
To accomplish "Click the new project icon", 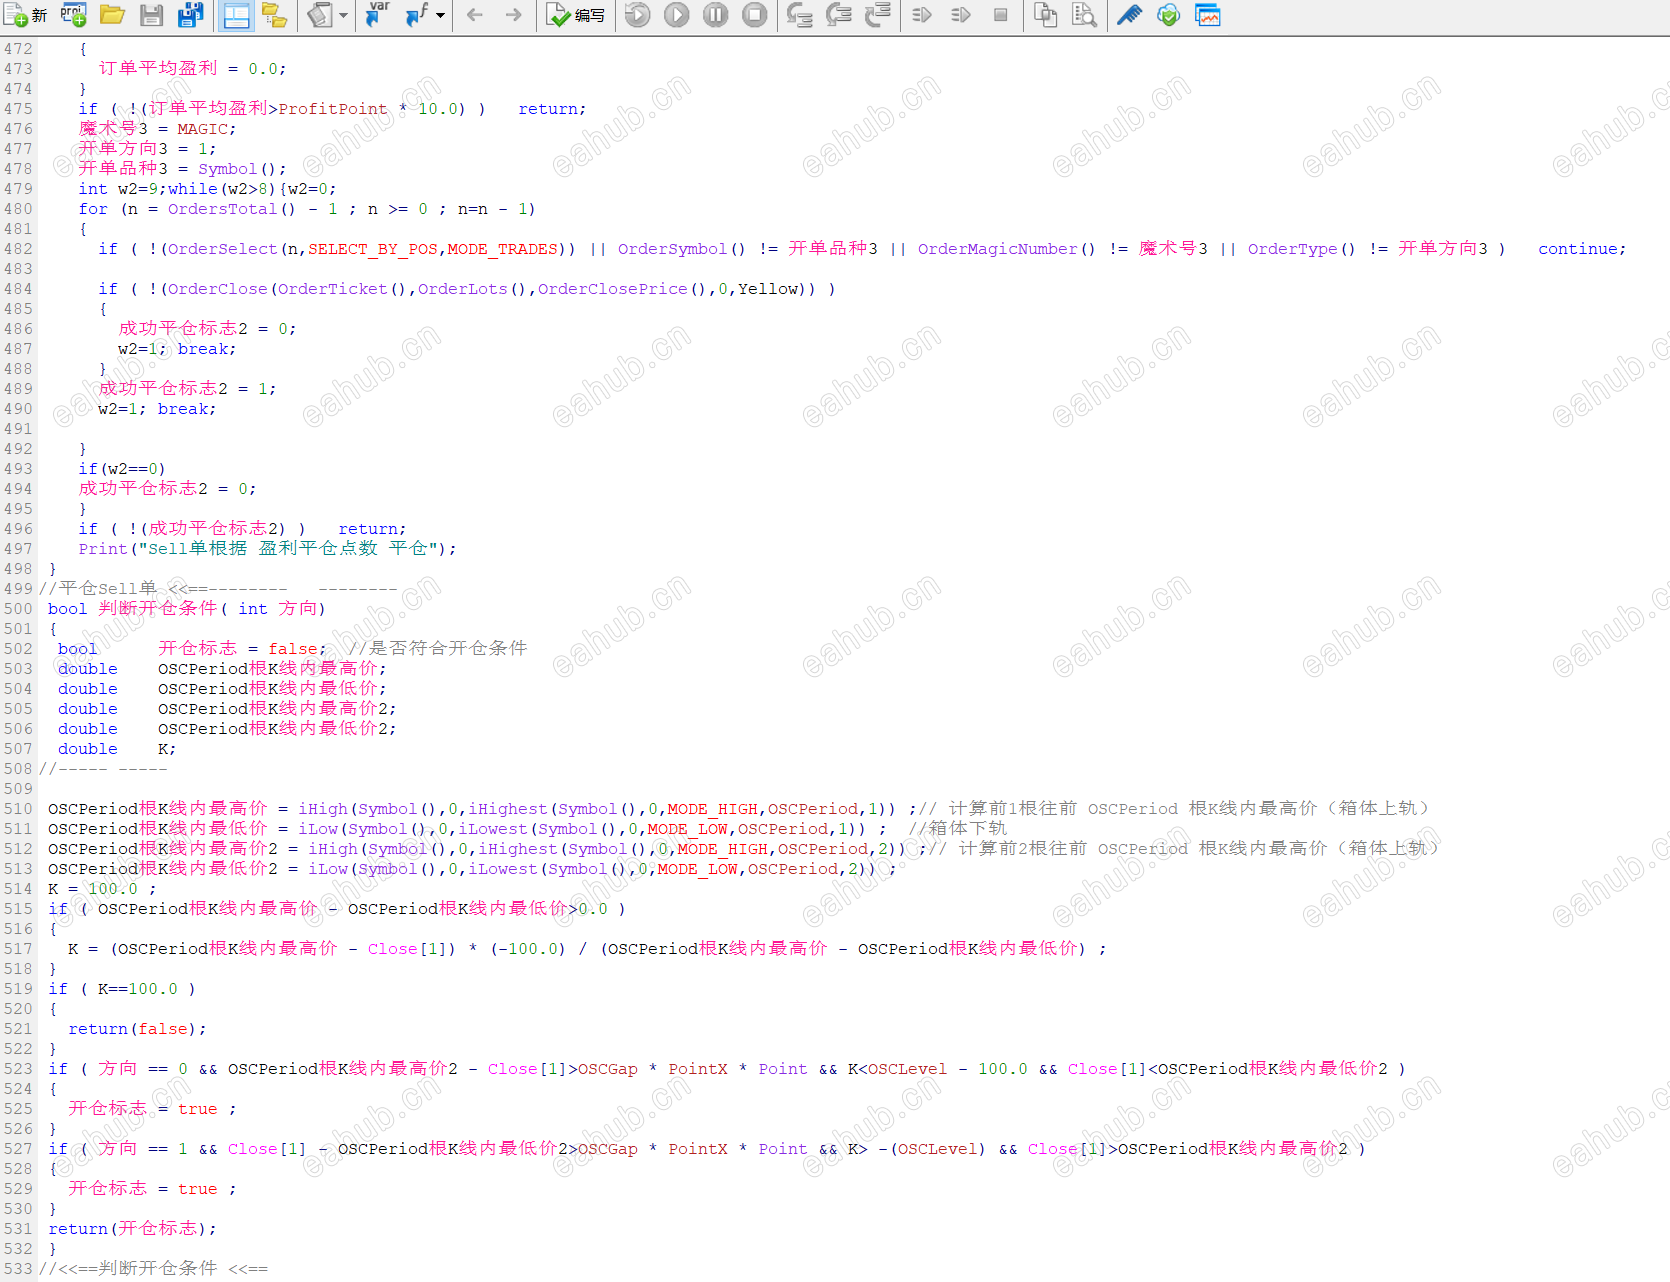I will tap(74, 15).
